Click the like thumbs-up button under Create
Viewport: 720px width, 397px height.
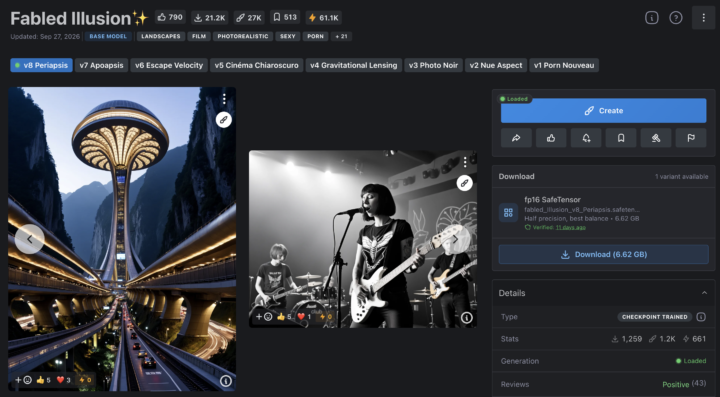click(551, 138)
